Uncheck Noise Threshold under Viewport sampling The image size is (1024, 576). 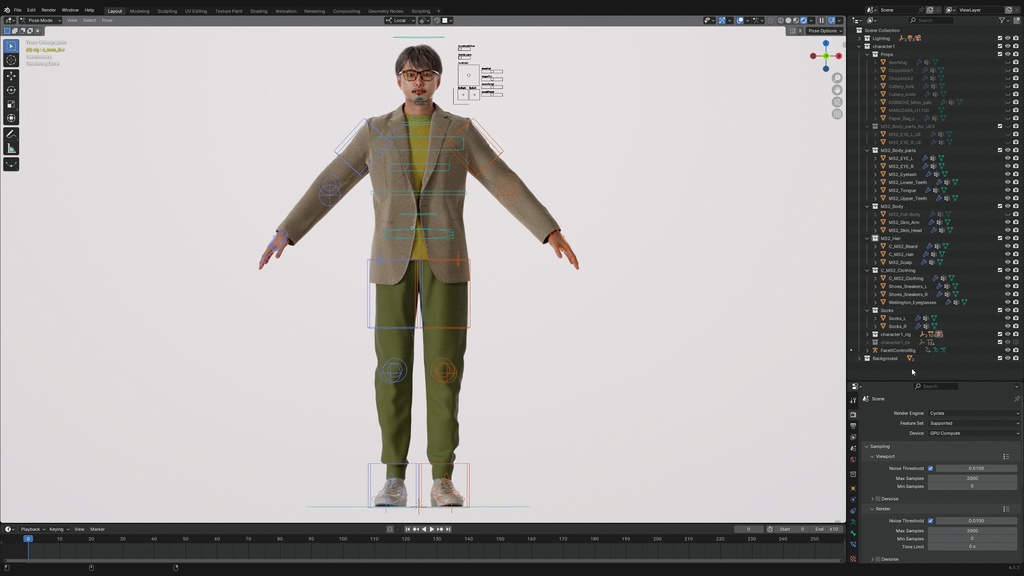click(x=931, y=468)
